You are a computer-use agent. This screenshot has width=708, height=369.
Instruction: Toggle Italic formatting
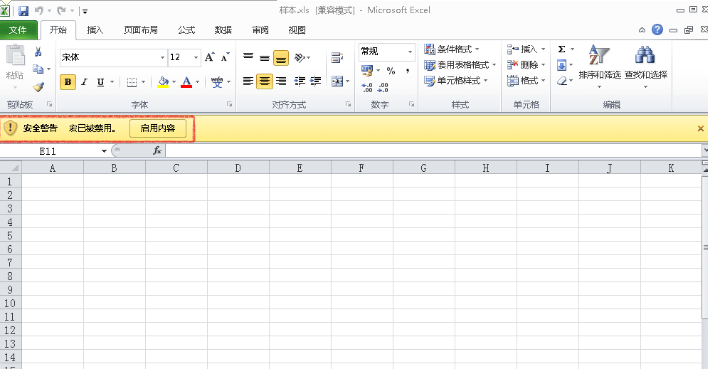[x=84, y=82]
